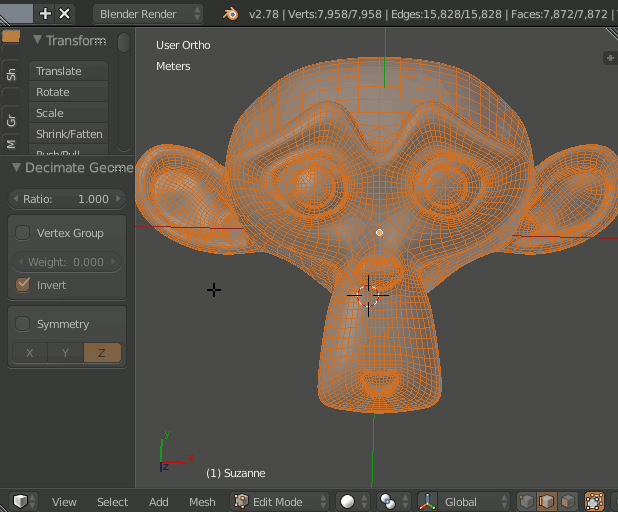
Task: Collapse the Decimate Geometry panel triangle
Action: 16,167
